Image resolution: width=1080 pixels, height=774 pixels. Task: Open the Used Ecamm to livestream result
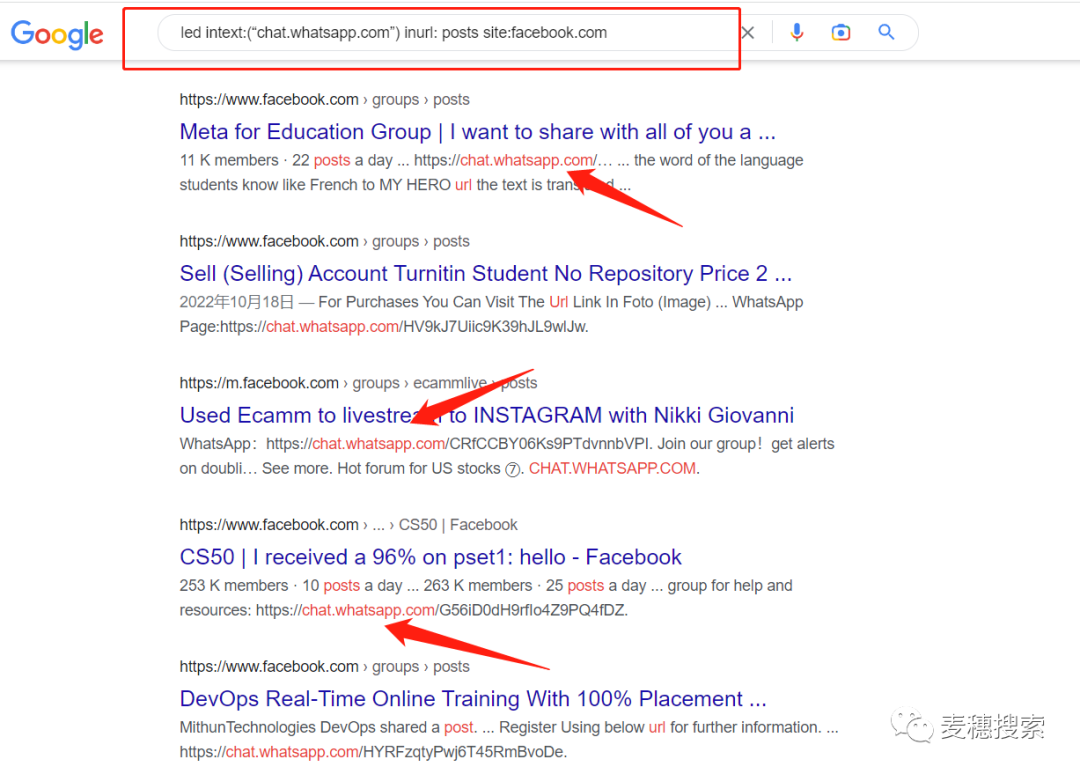(x=486, y=415)
